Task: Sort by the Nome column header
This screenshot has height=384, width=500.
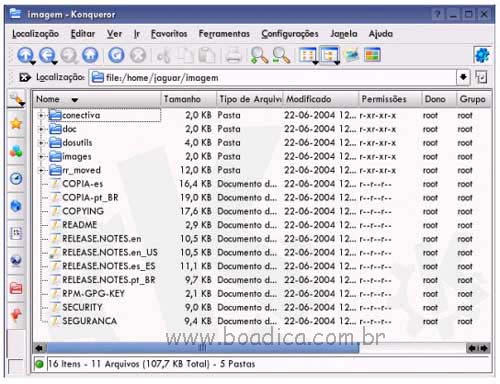Action: [97, 99]
